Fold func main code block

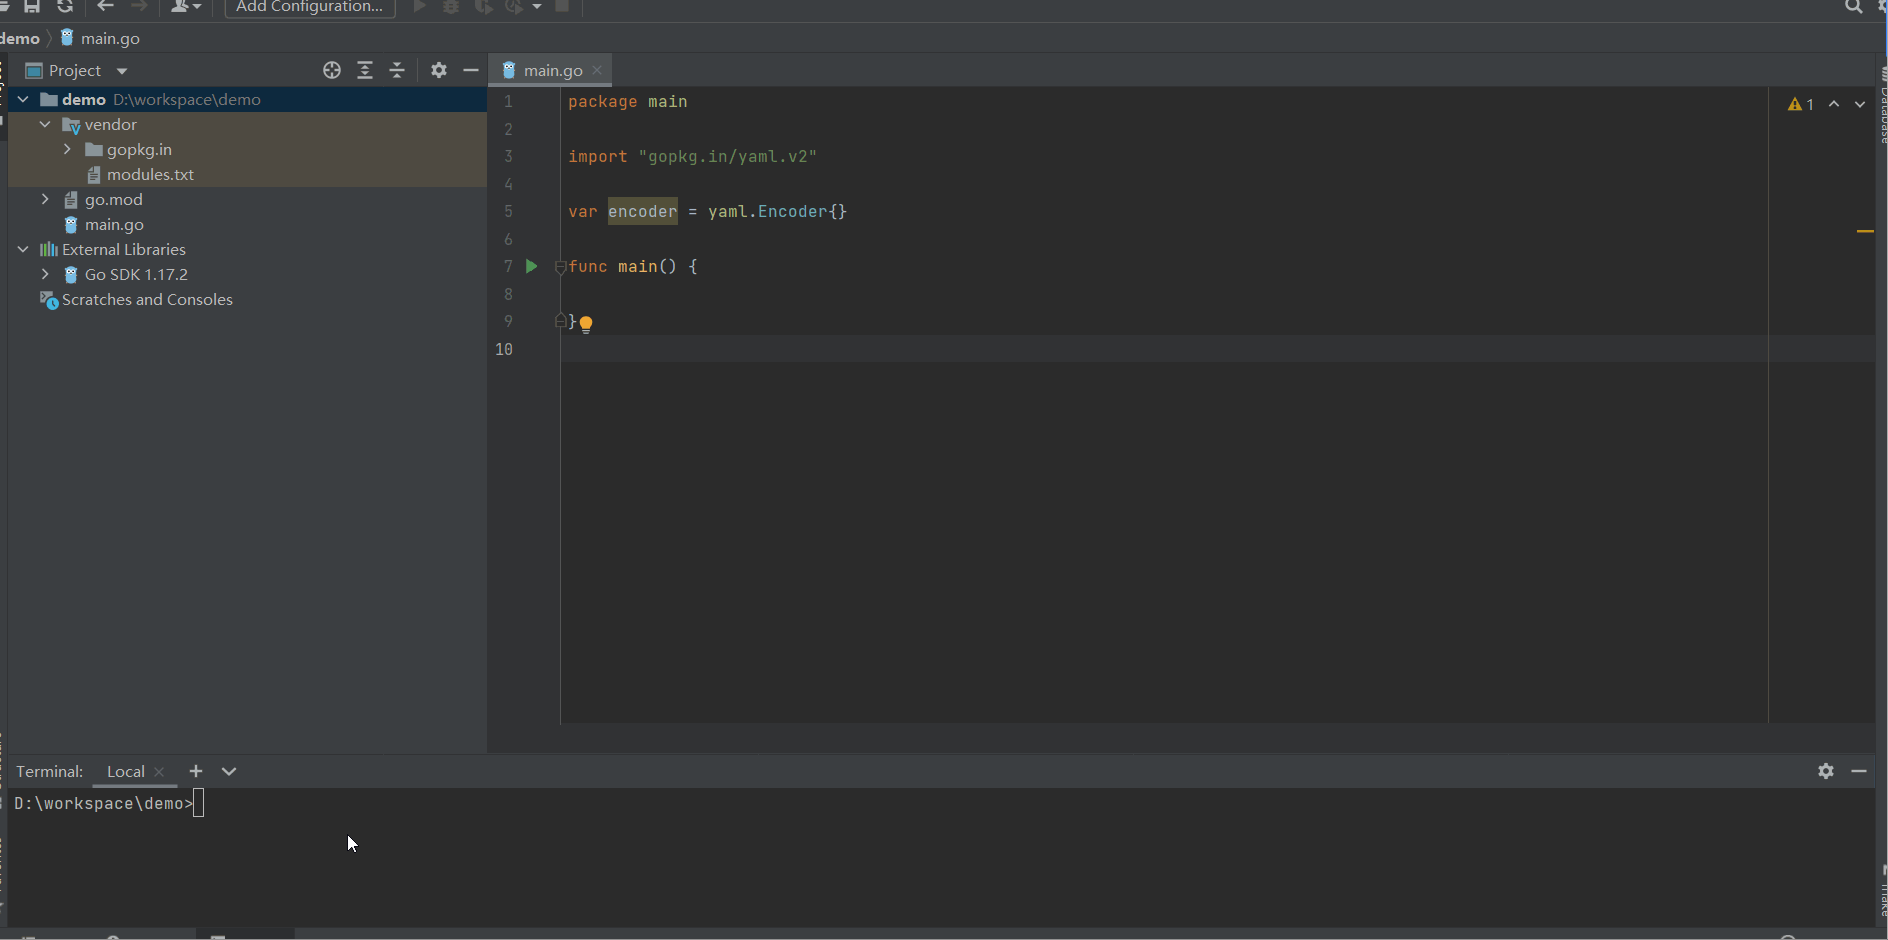coord(561,267)
